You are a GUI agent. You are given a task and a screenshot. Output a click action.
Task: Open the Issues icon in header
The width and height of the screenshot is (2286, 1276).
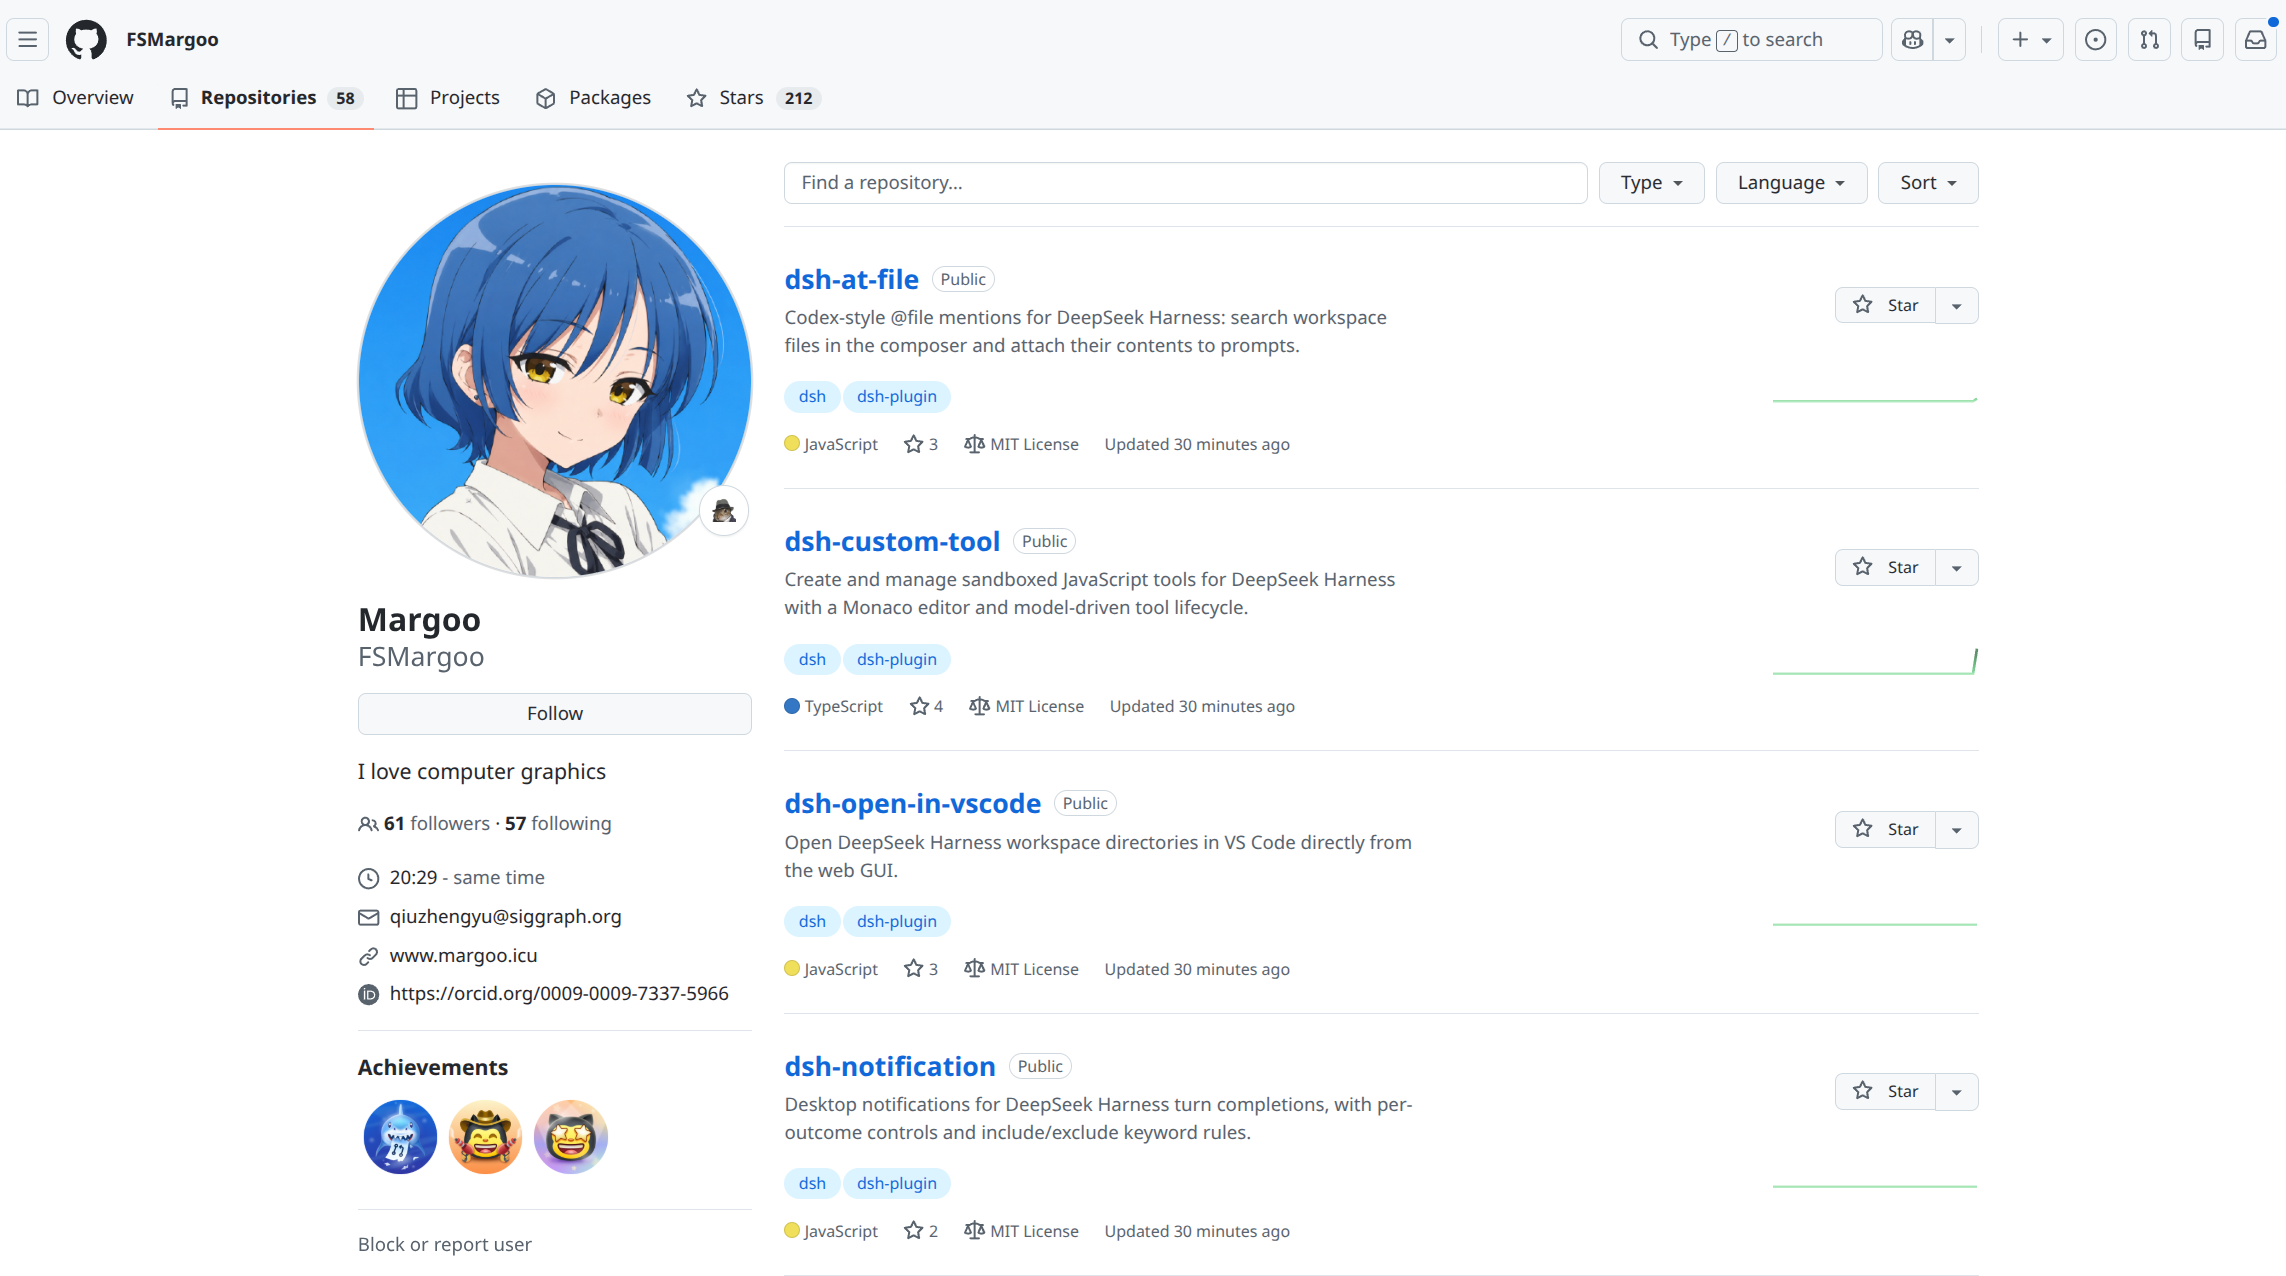[2096, 40]
